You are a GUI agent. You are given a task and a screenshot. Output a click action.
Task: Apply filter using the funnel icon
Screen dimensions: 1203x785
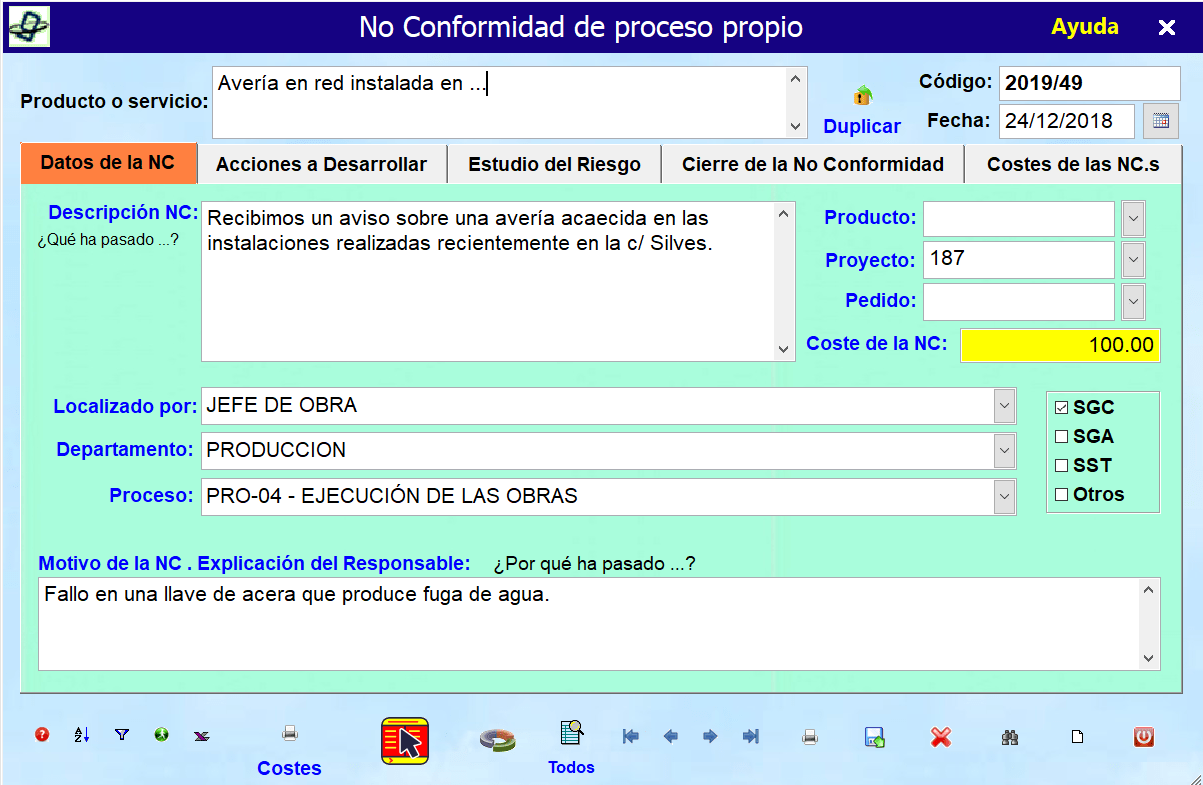(122, 735)
